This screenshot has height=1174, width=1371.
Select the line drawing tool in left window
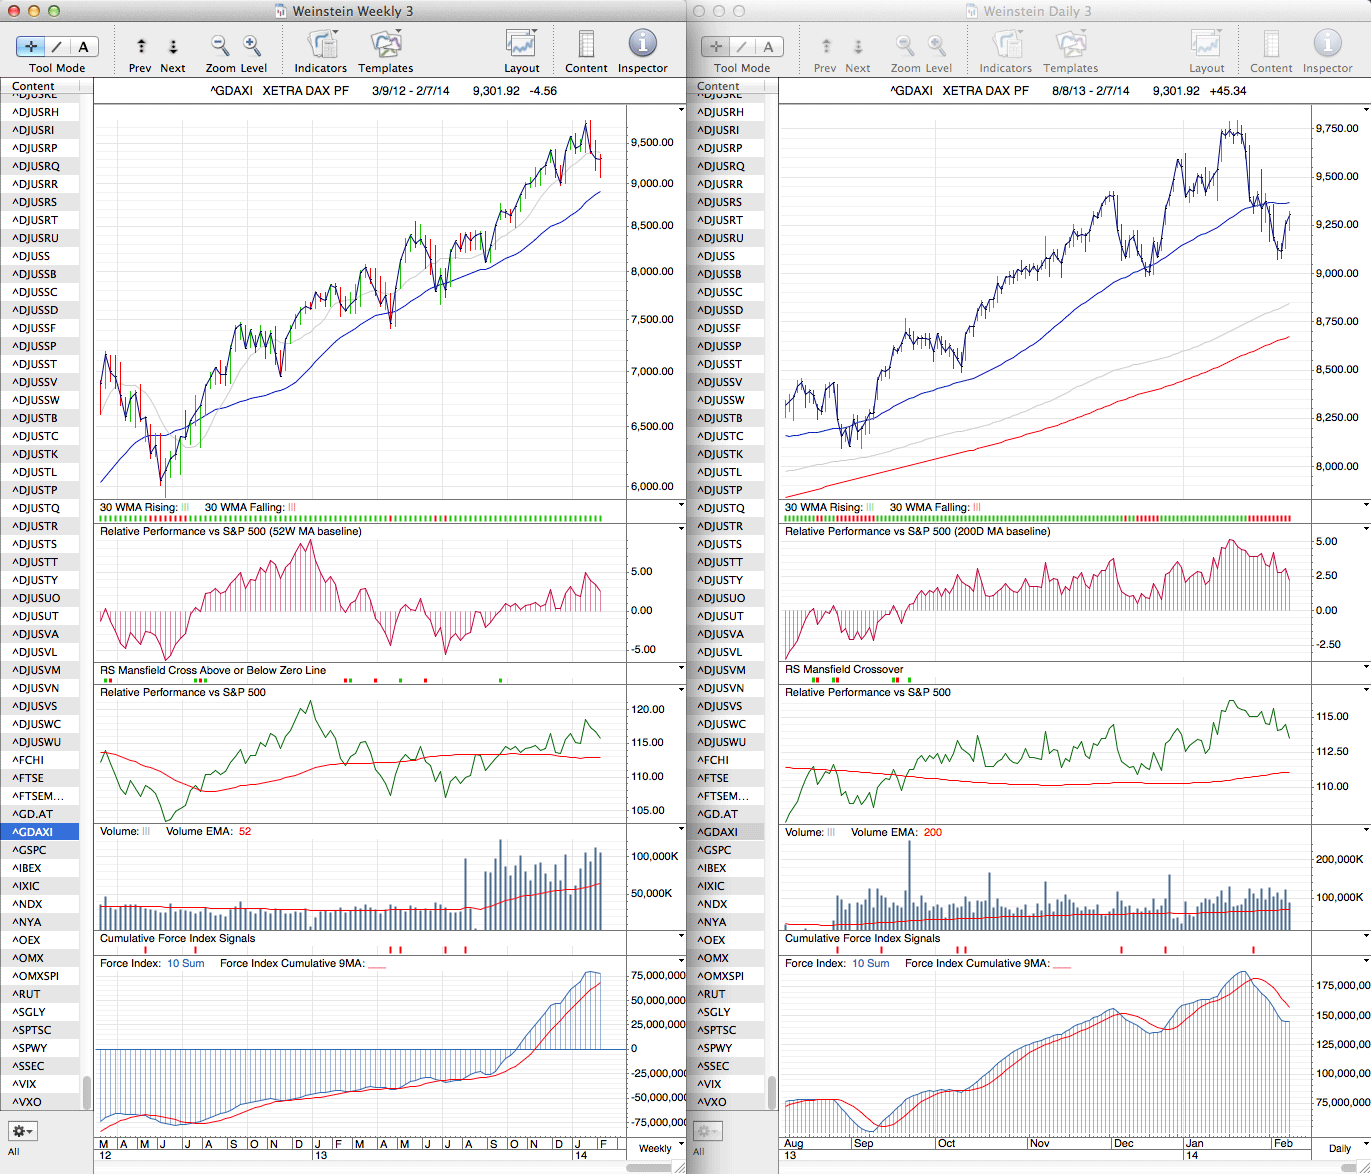[x=57, y=46]
